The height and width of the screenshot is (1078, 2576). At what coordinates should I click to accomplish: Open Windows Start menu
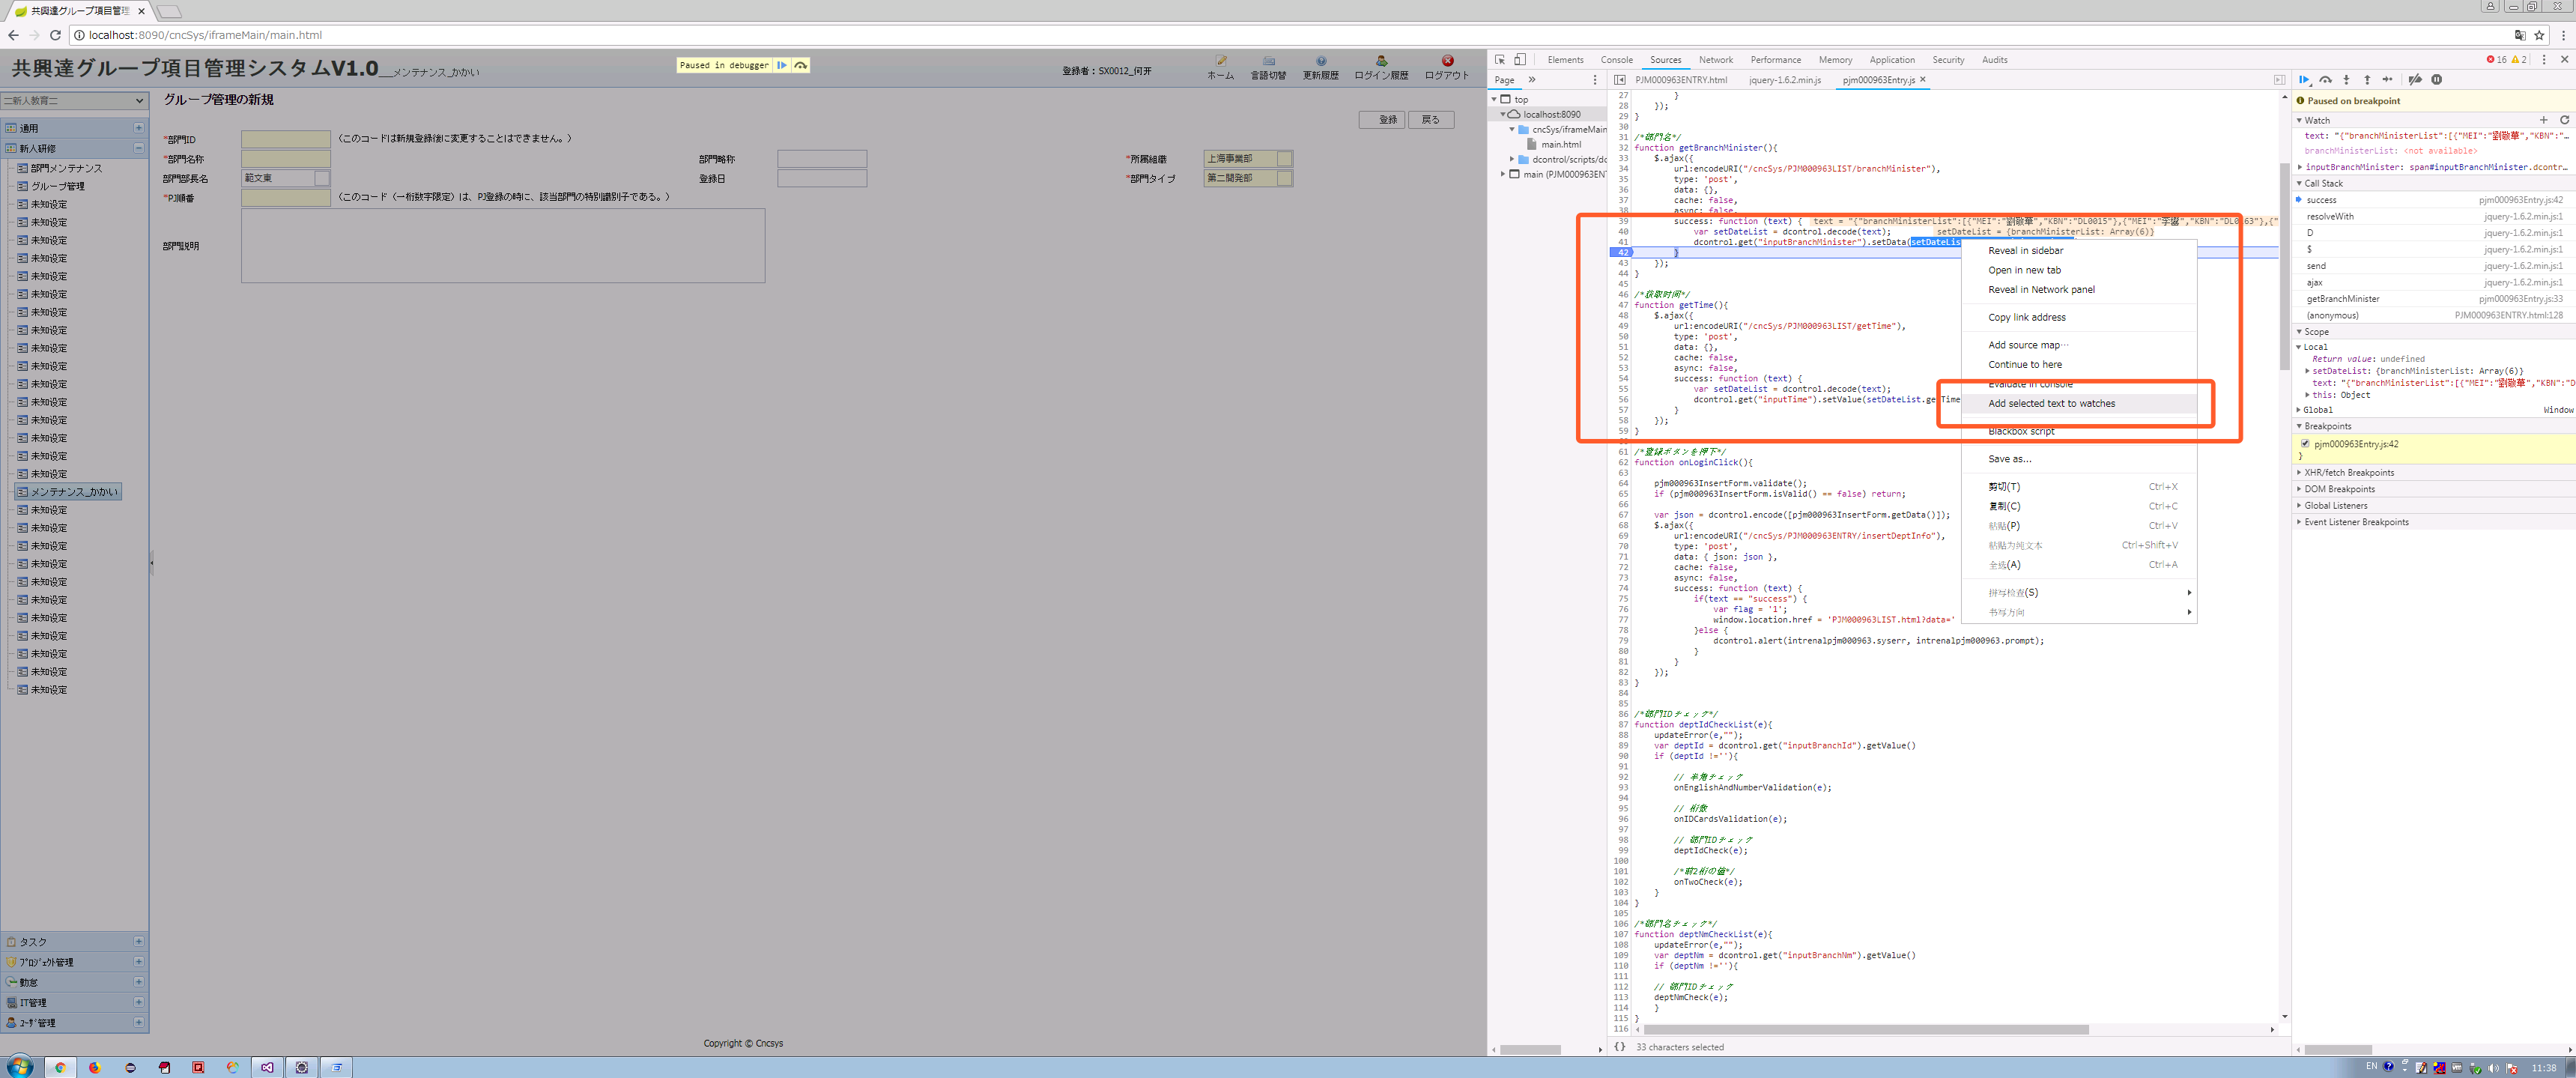pos(19,1067)
